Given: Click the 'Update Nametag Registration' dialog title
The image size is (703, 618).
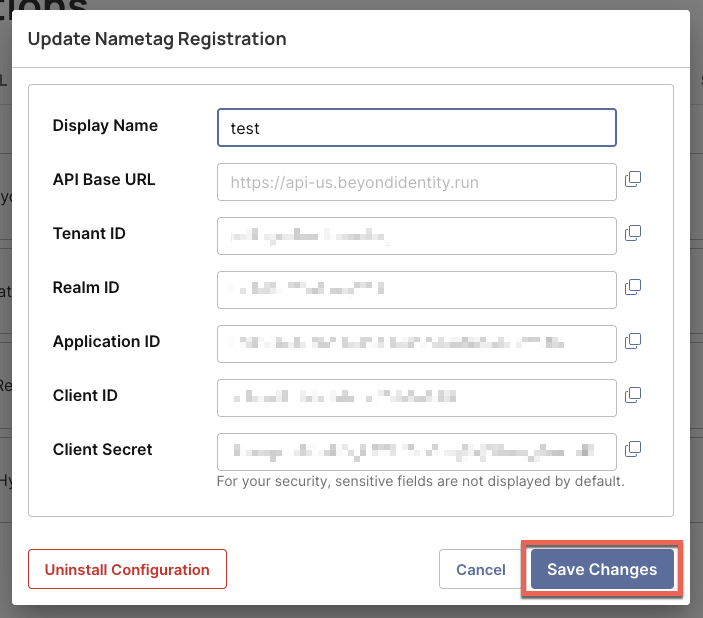Looking at the screenshot, I should point(157,39).
